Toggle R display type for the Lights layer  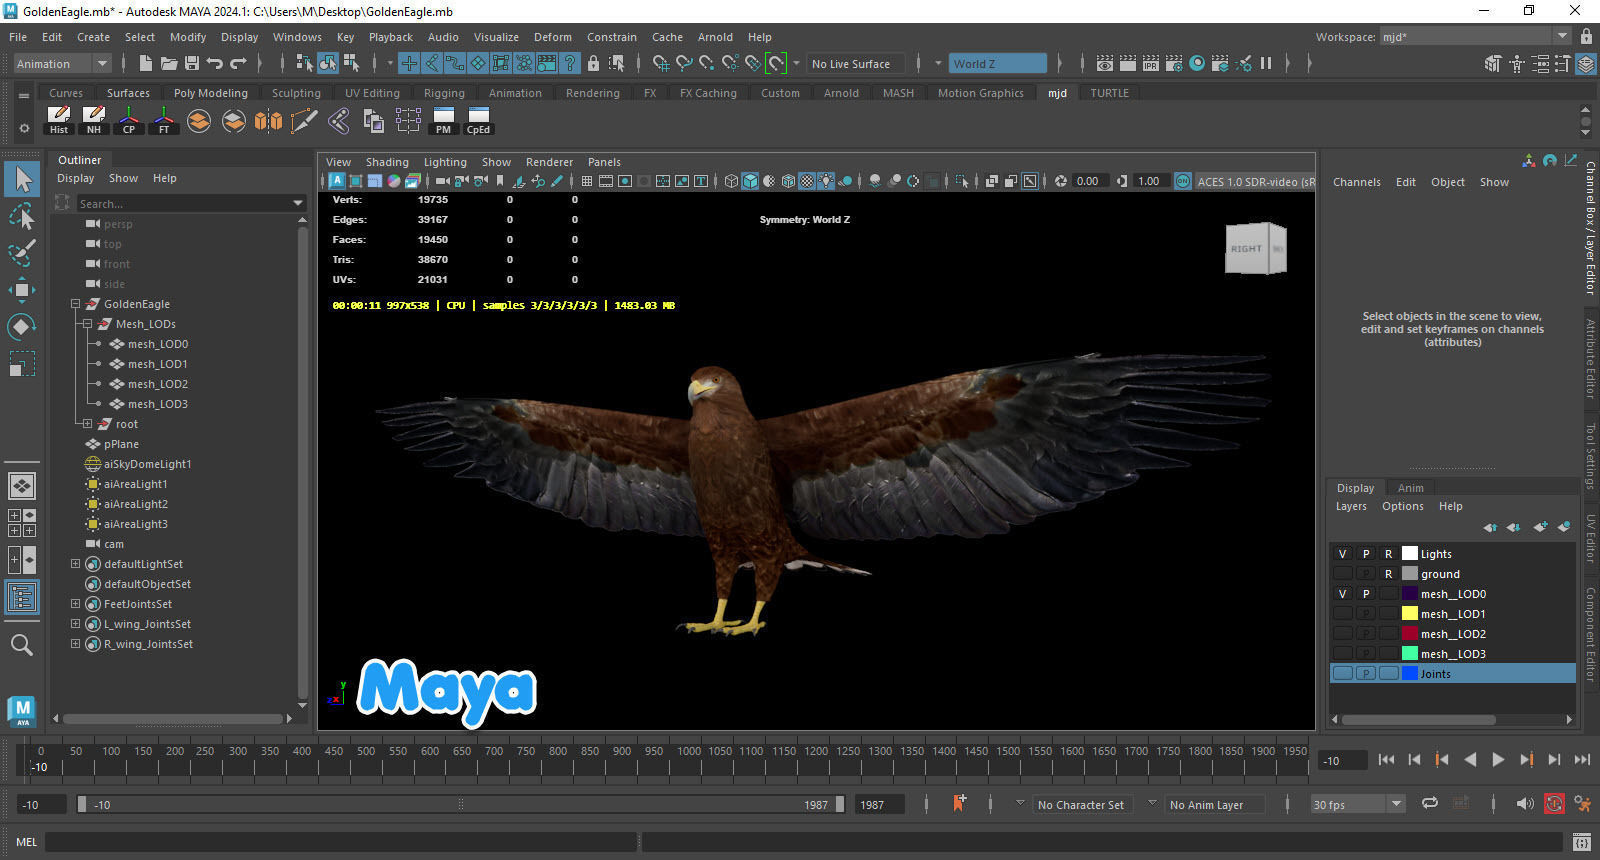pyautogui.click(x=1388, y=554)
